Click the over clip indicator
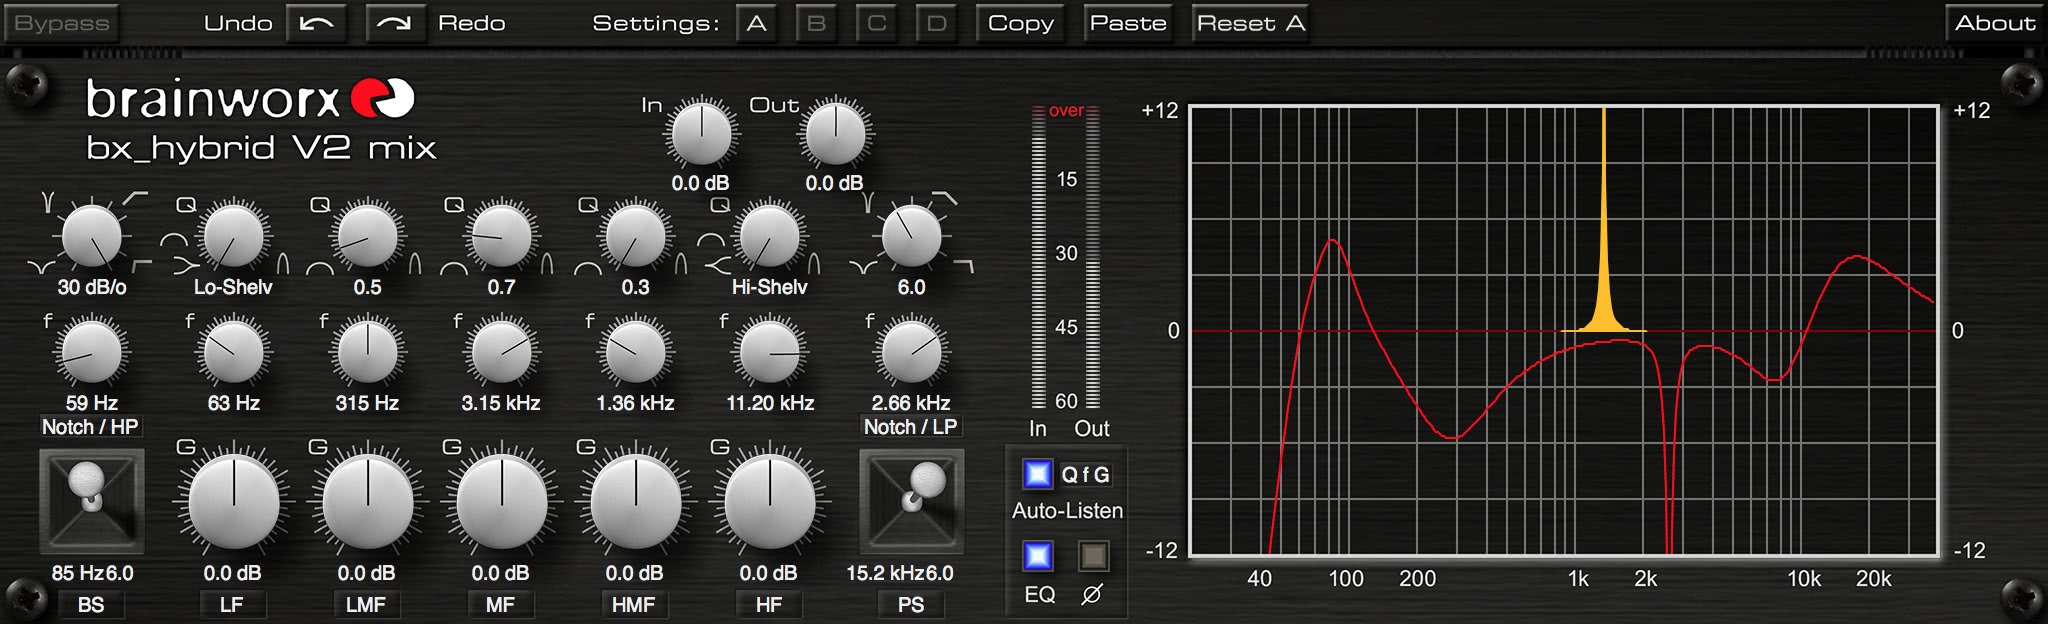The height and width of the screenshot is (624, 2048). tap(1066, 111)
